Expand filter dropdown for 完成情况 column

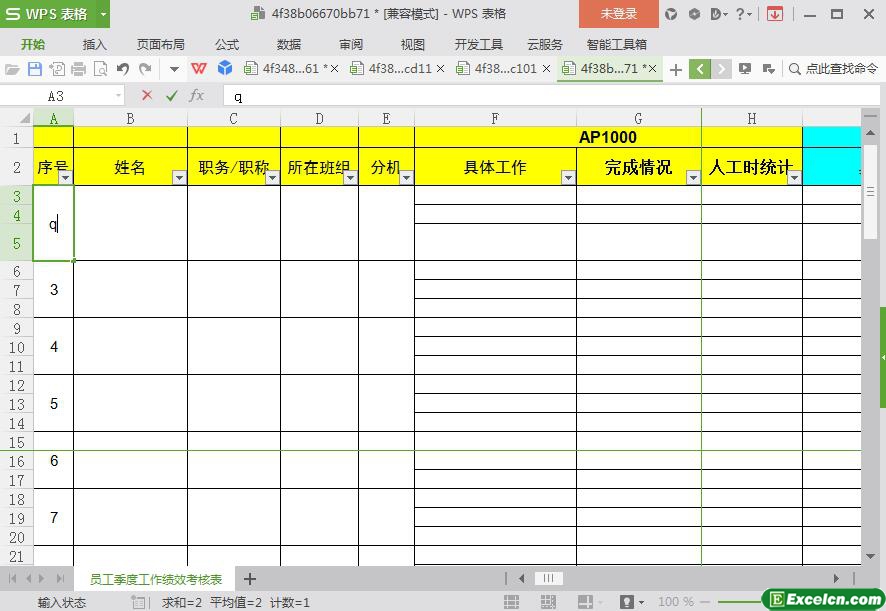(x=693, y=178)
